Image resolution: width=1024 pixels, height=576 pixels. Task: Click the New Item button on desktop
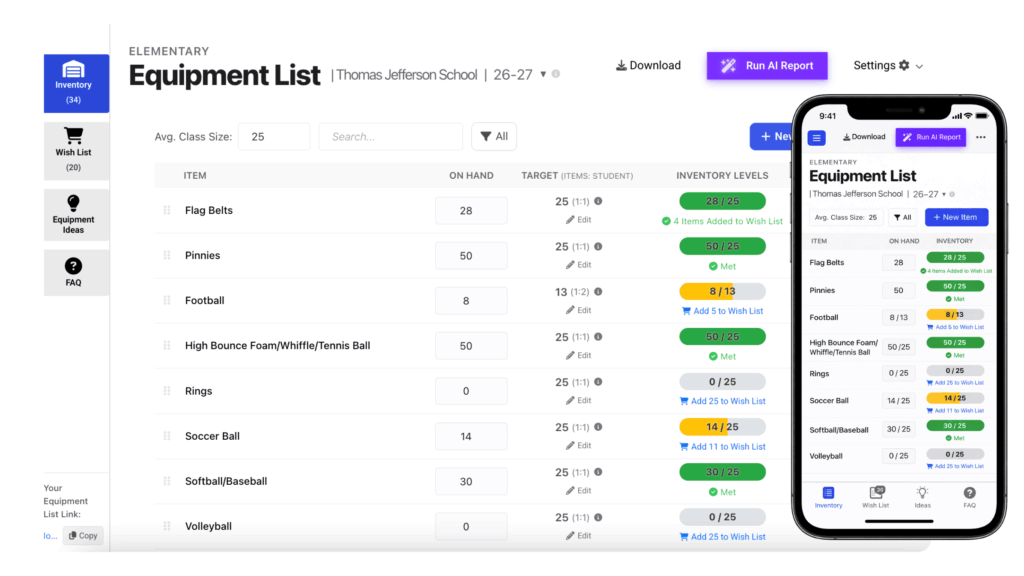771,136
